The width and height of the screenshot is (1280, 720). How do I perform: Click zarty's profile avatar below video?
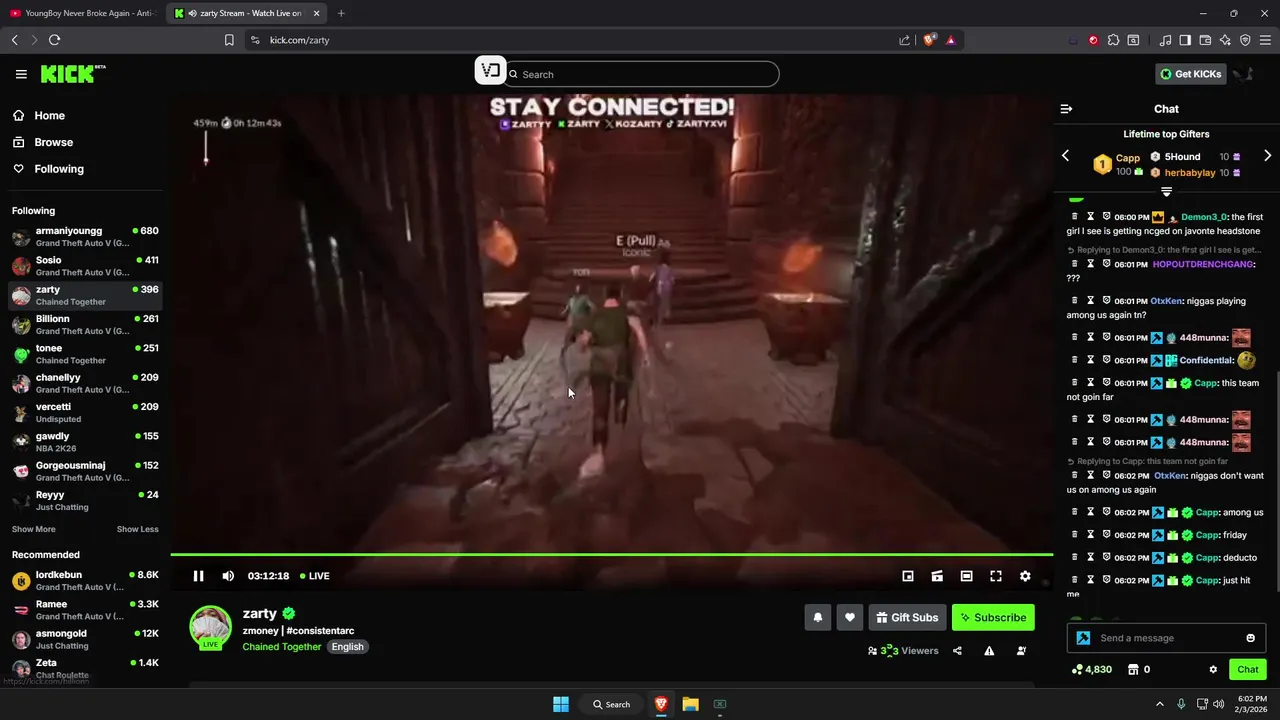[x=211, y=627]
